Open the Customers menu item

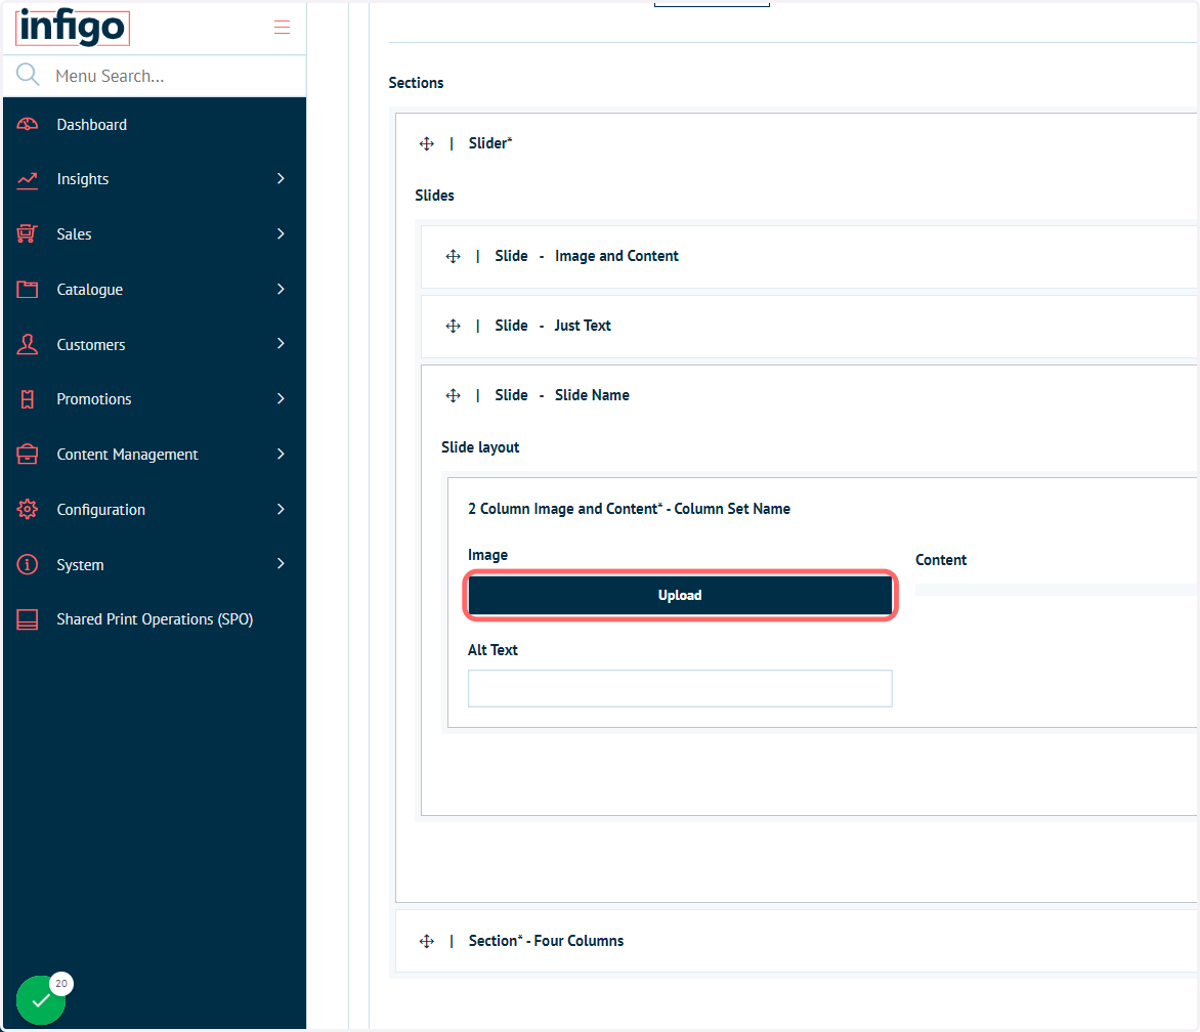pyautogui.click(x=154, y=344)
